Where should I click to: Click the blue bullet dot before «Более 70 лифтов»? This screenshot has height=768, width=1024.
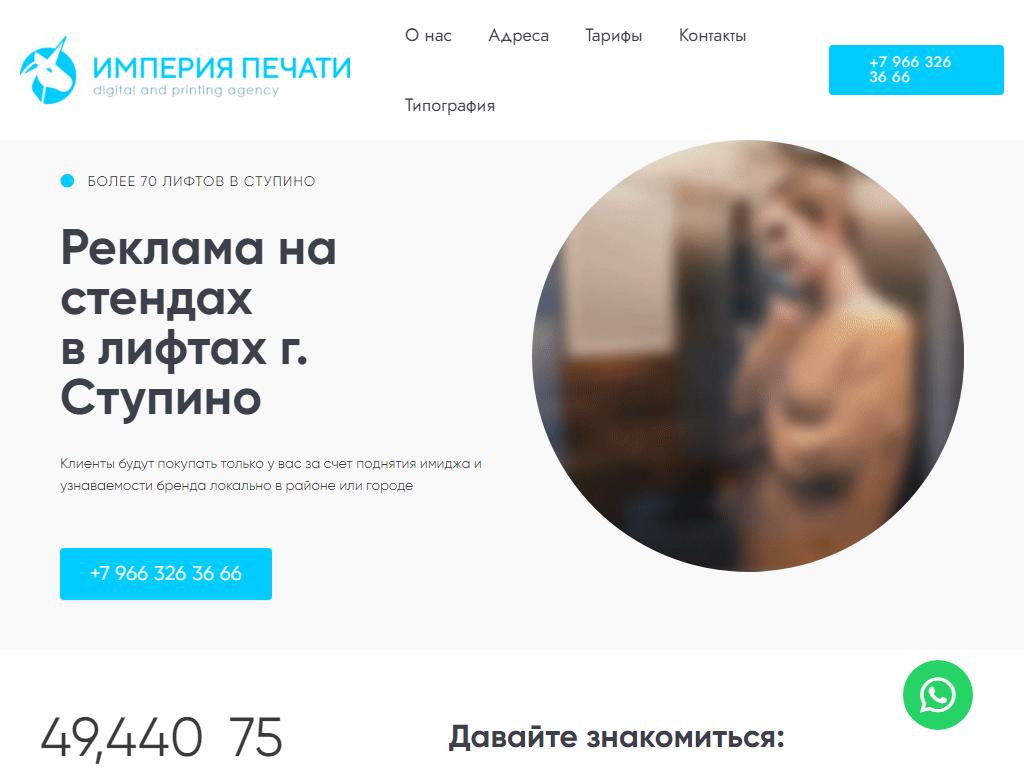67,181
